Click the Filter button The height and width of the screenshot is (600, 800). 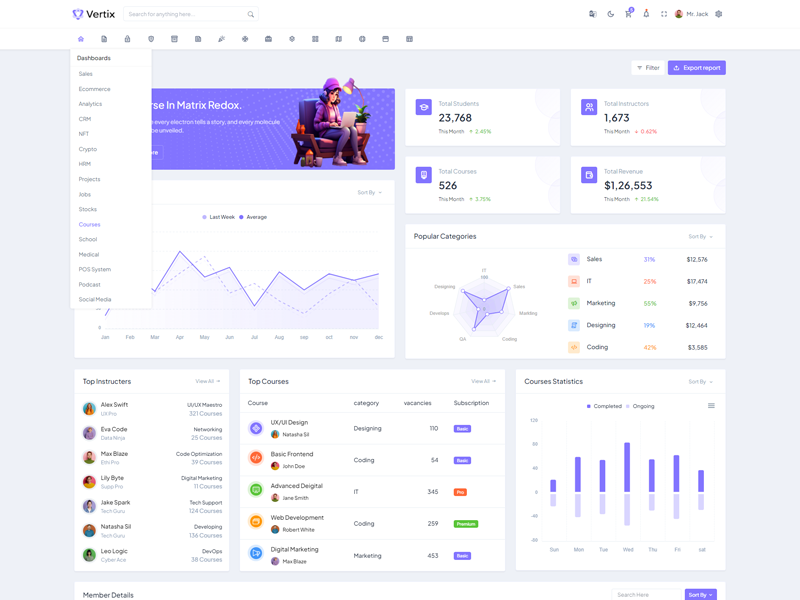coord(647,68)
